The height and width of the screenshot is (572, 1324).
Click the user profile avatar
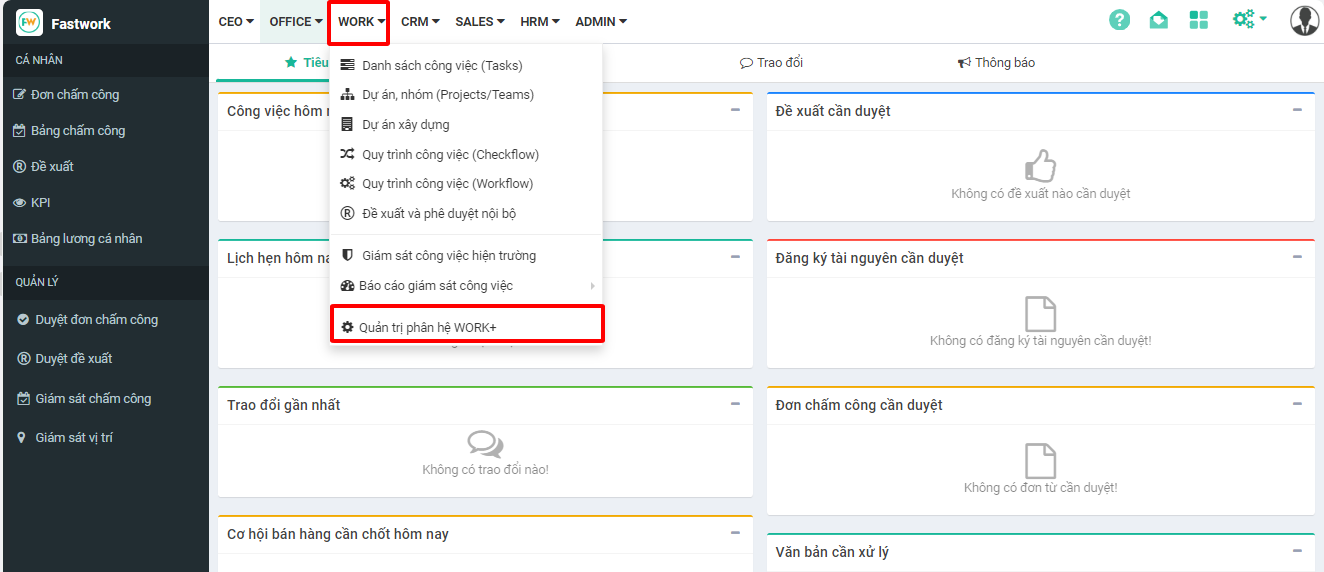1304,20
